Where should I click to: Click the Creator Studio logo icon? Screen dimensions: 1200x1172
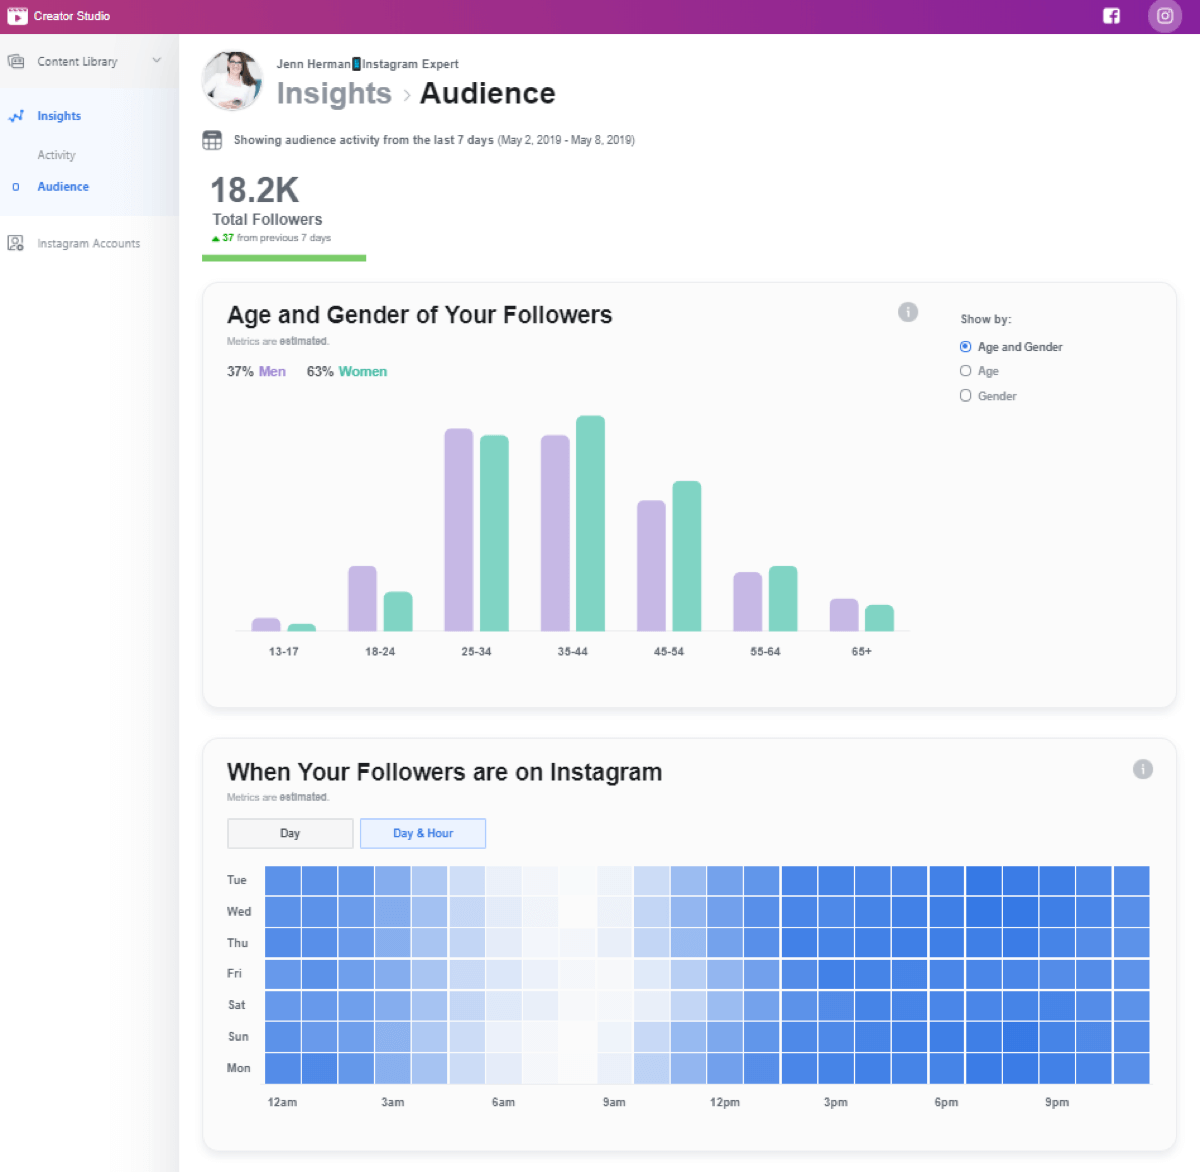coord(17,16)
